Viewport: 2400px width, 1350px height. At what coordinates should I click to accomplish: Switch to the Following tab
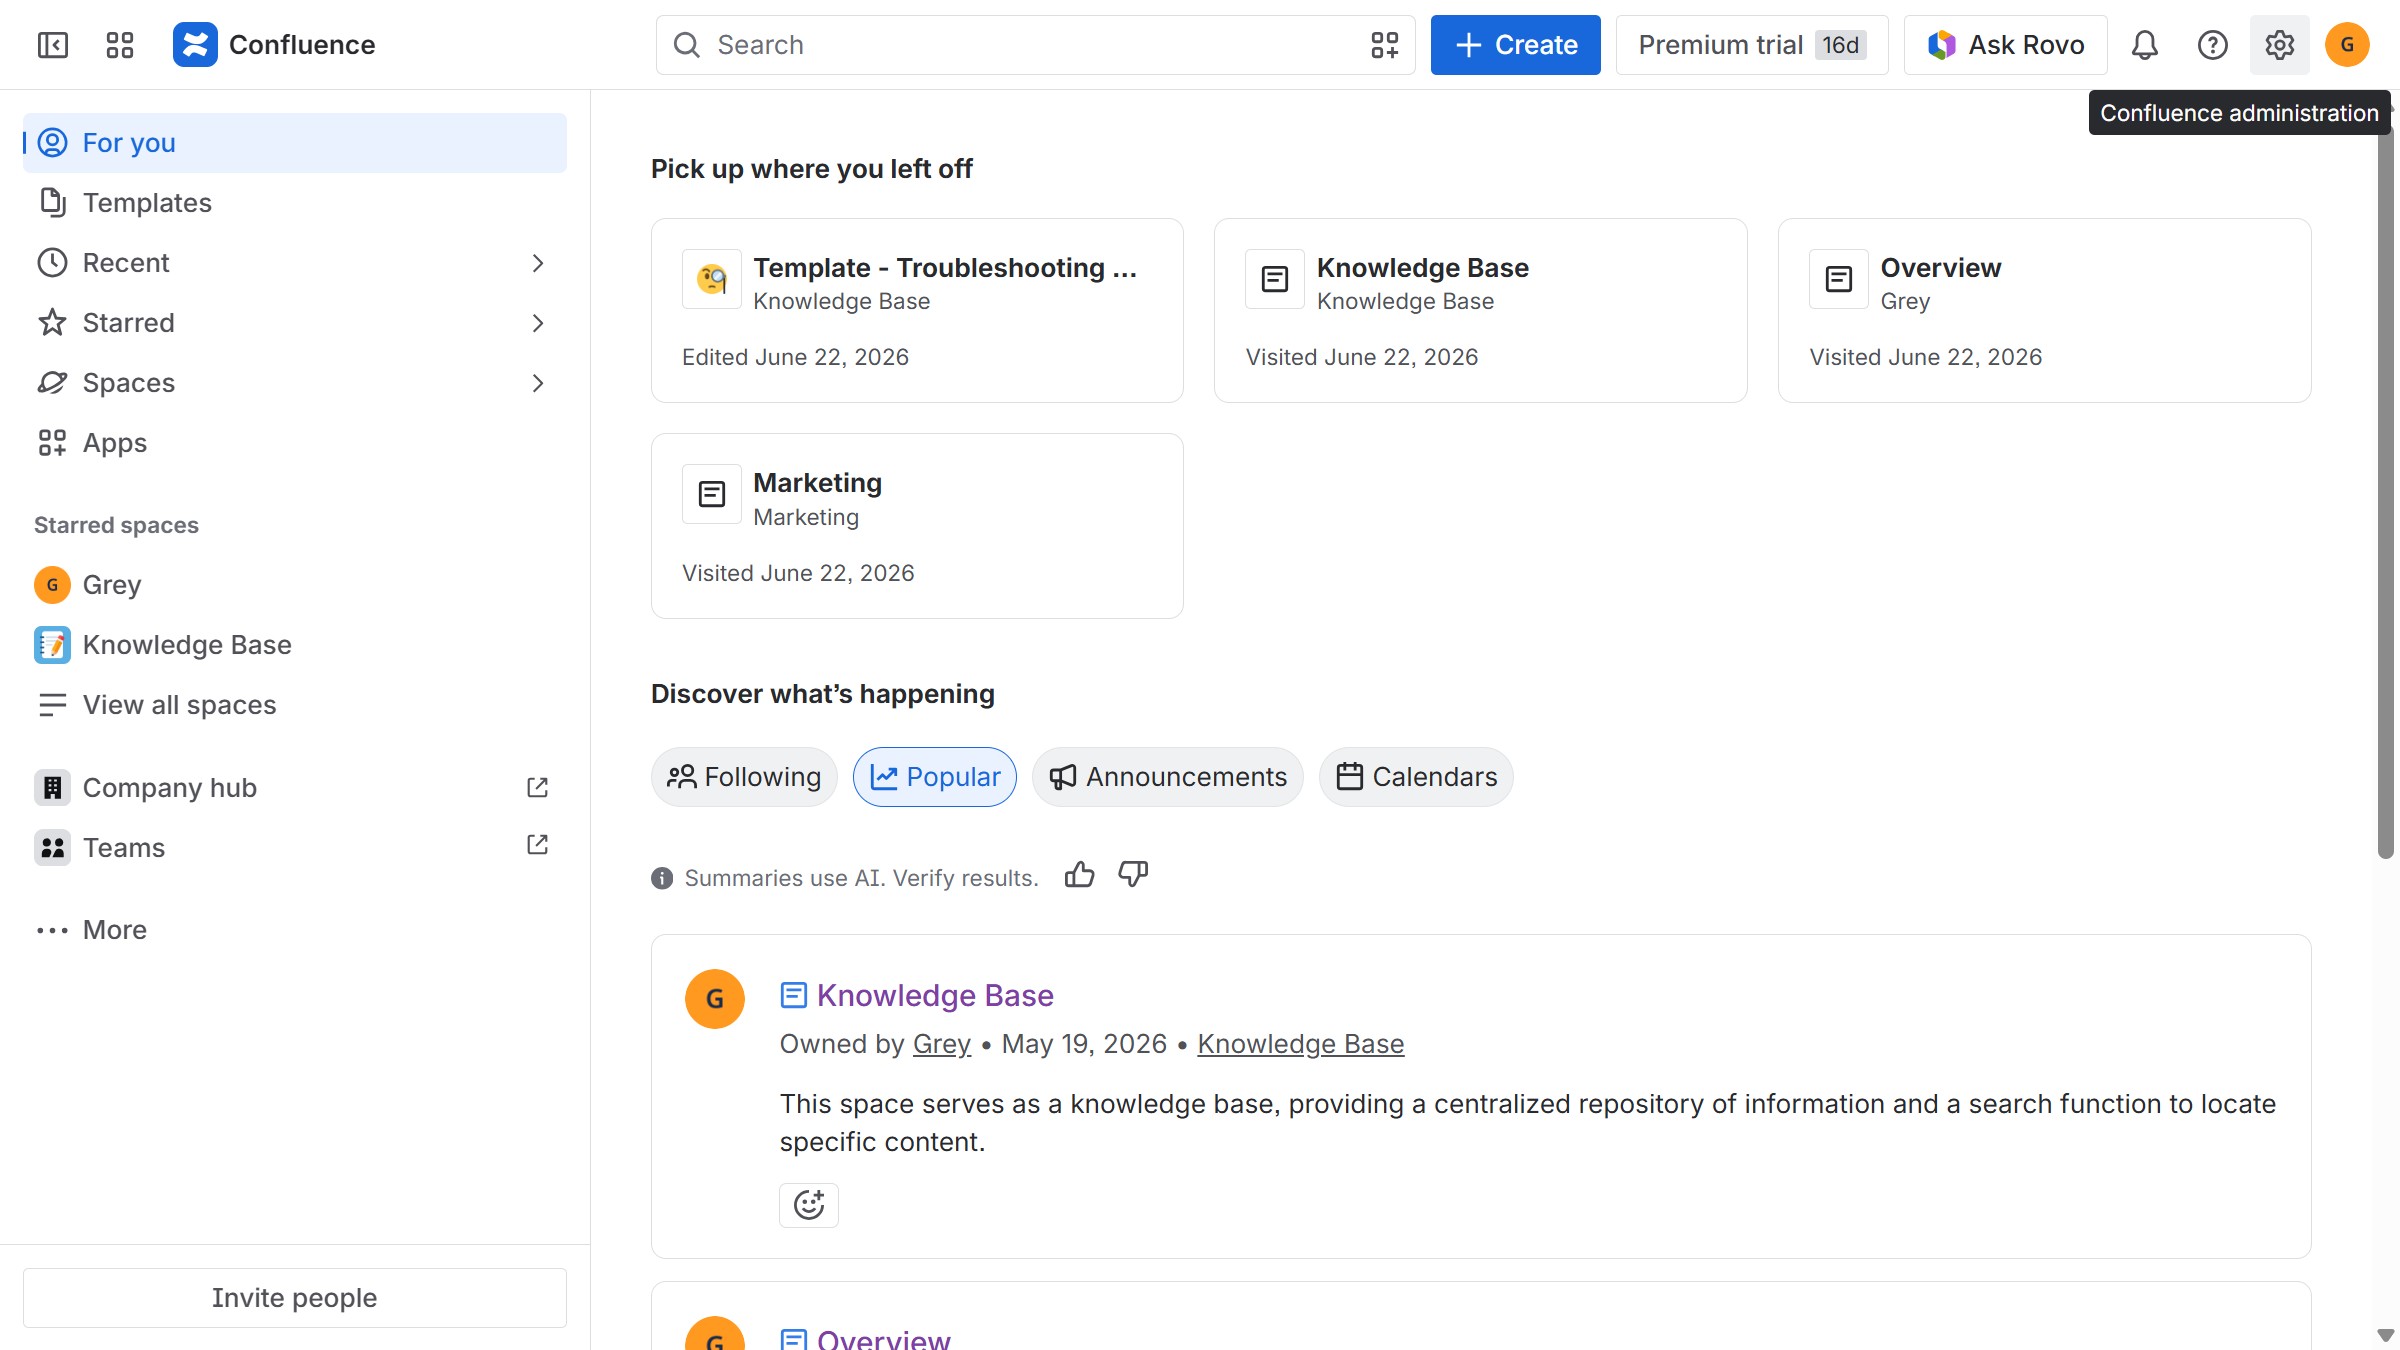point(744,777)
